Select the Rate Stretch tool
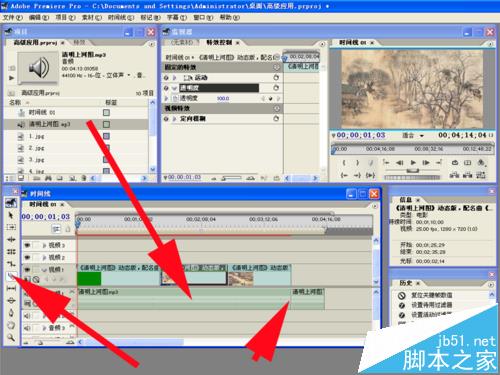The image size is (500, 375). pos(11,263)
